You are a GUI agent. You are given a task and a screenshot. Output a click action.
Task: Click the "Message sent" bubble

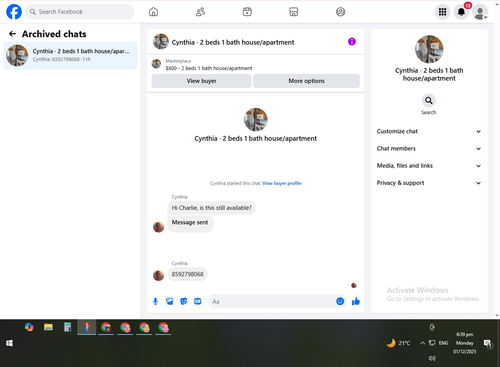pyautogui.click(x=190, y=223)
